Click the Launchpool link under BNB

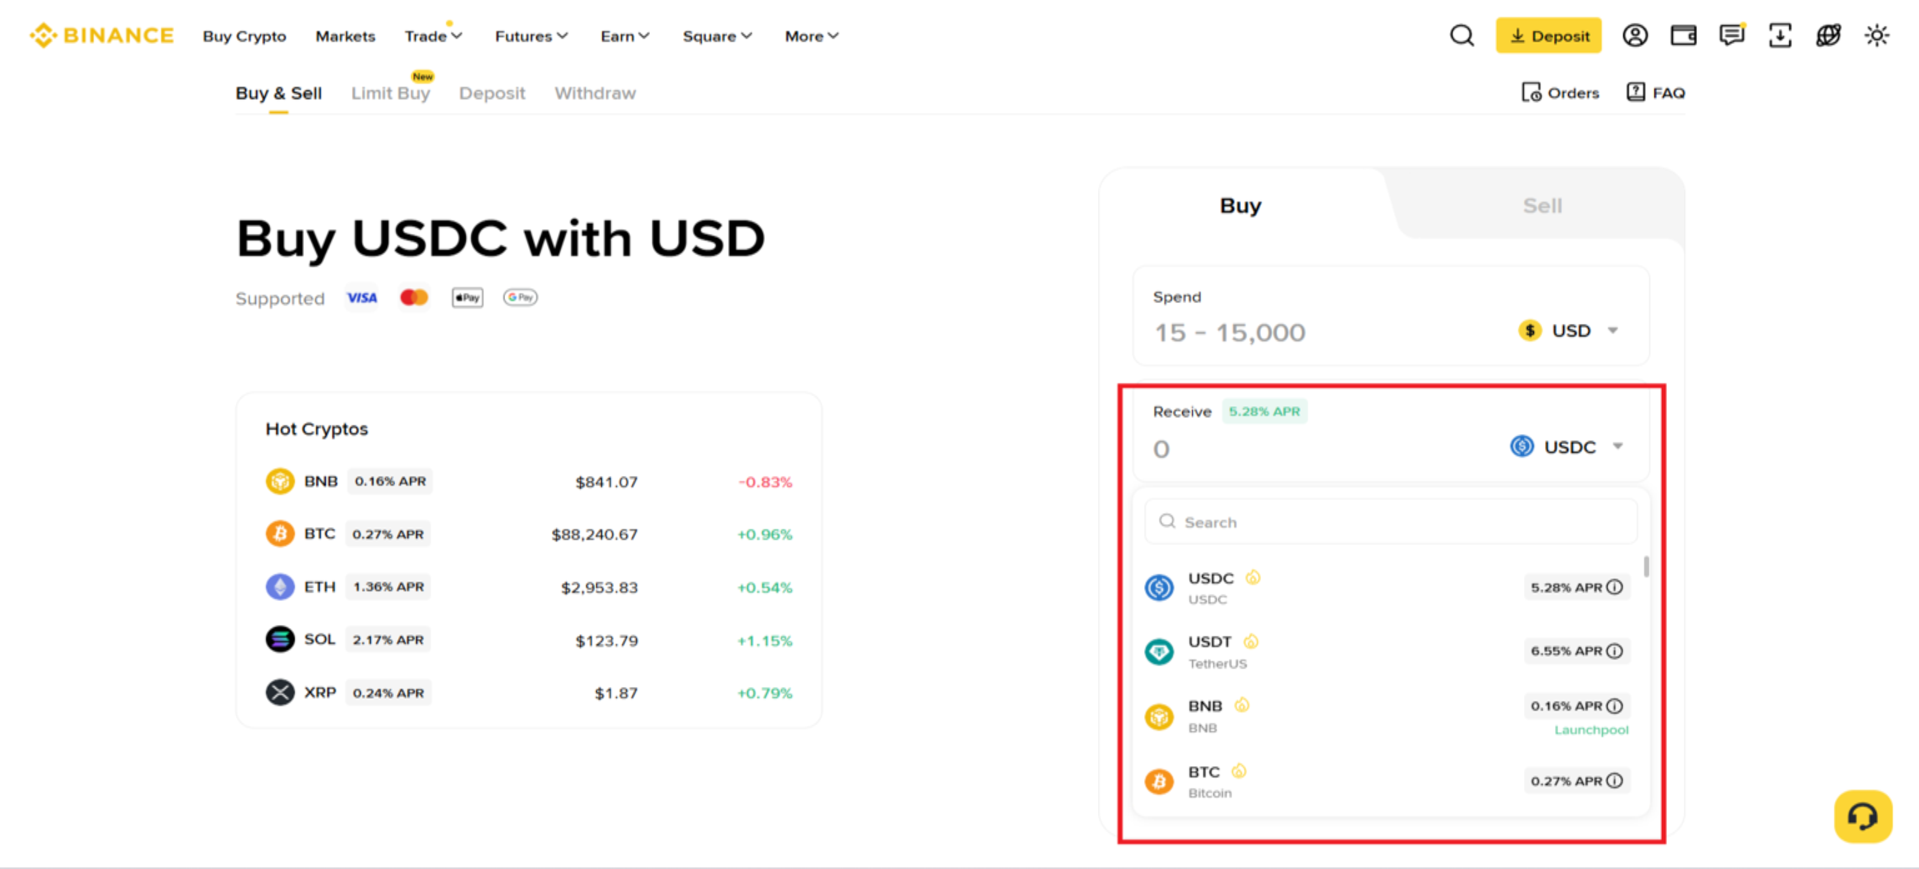coord(1591,730)
